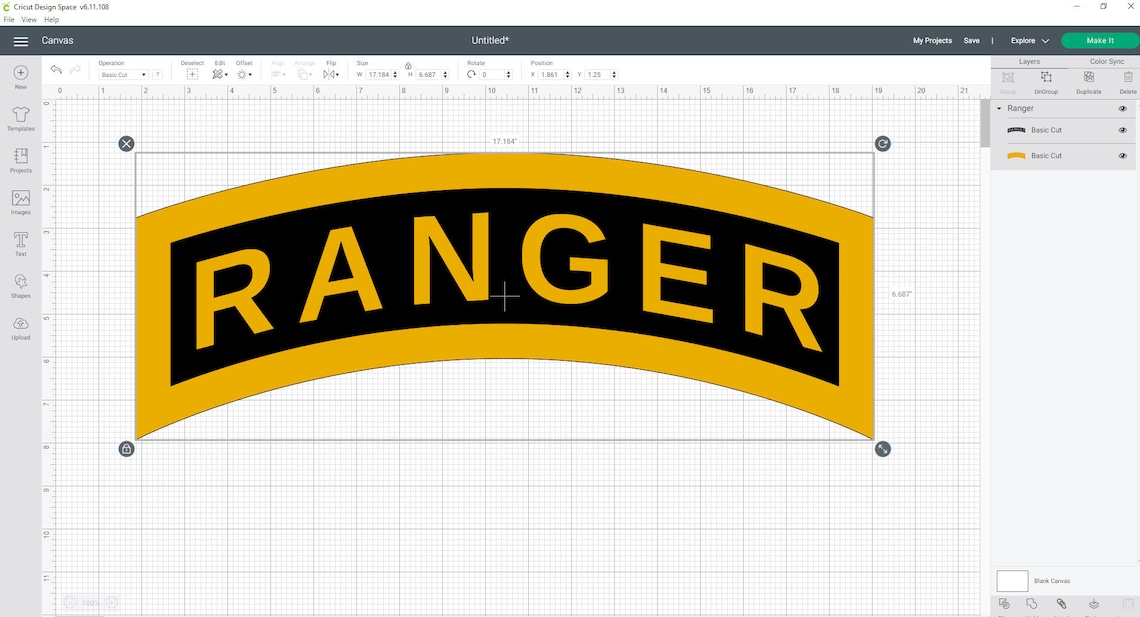Click the Upload icon in the sidebar
1140x617 pixels.
coord(20,326)
